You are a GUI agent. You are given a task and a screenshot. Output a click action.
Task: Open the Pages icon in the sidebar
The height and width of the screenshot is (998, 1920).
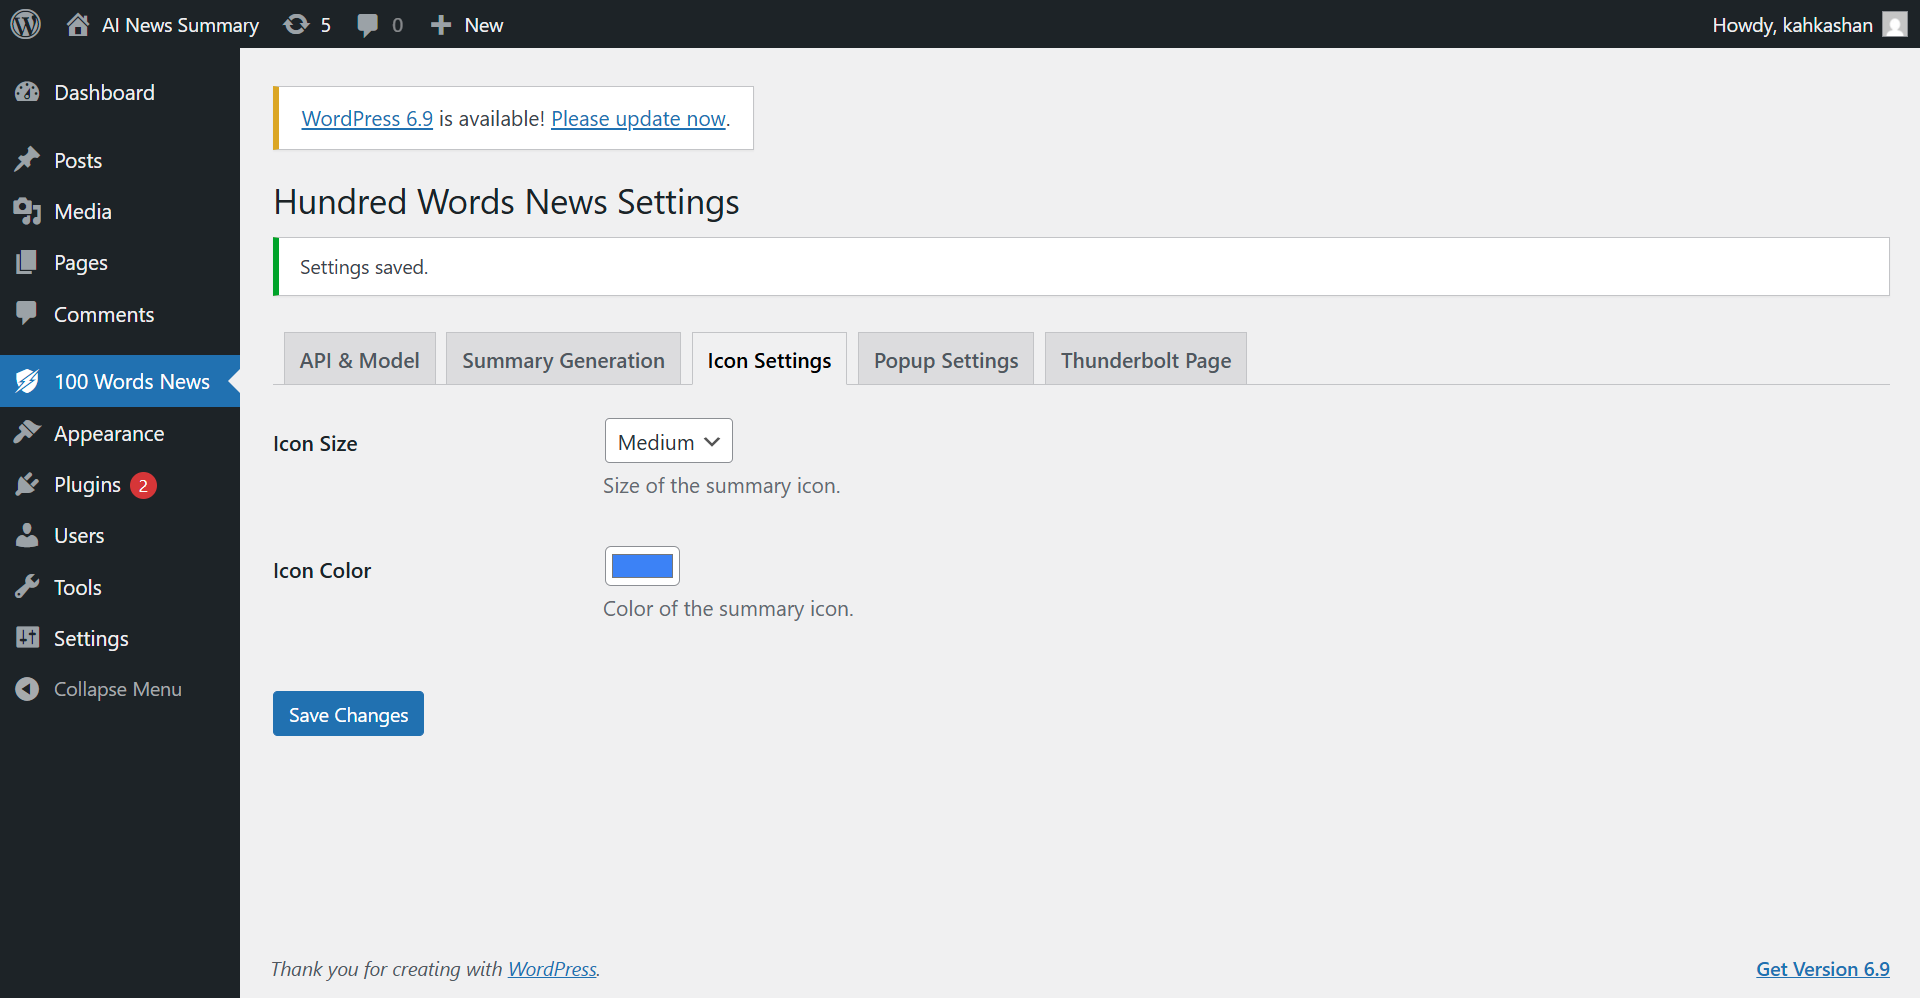pyautogui.click(x=27, y=262)
